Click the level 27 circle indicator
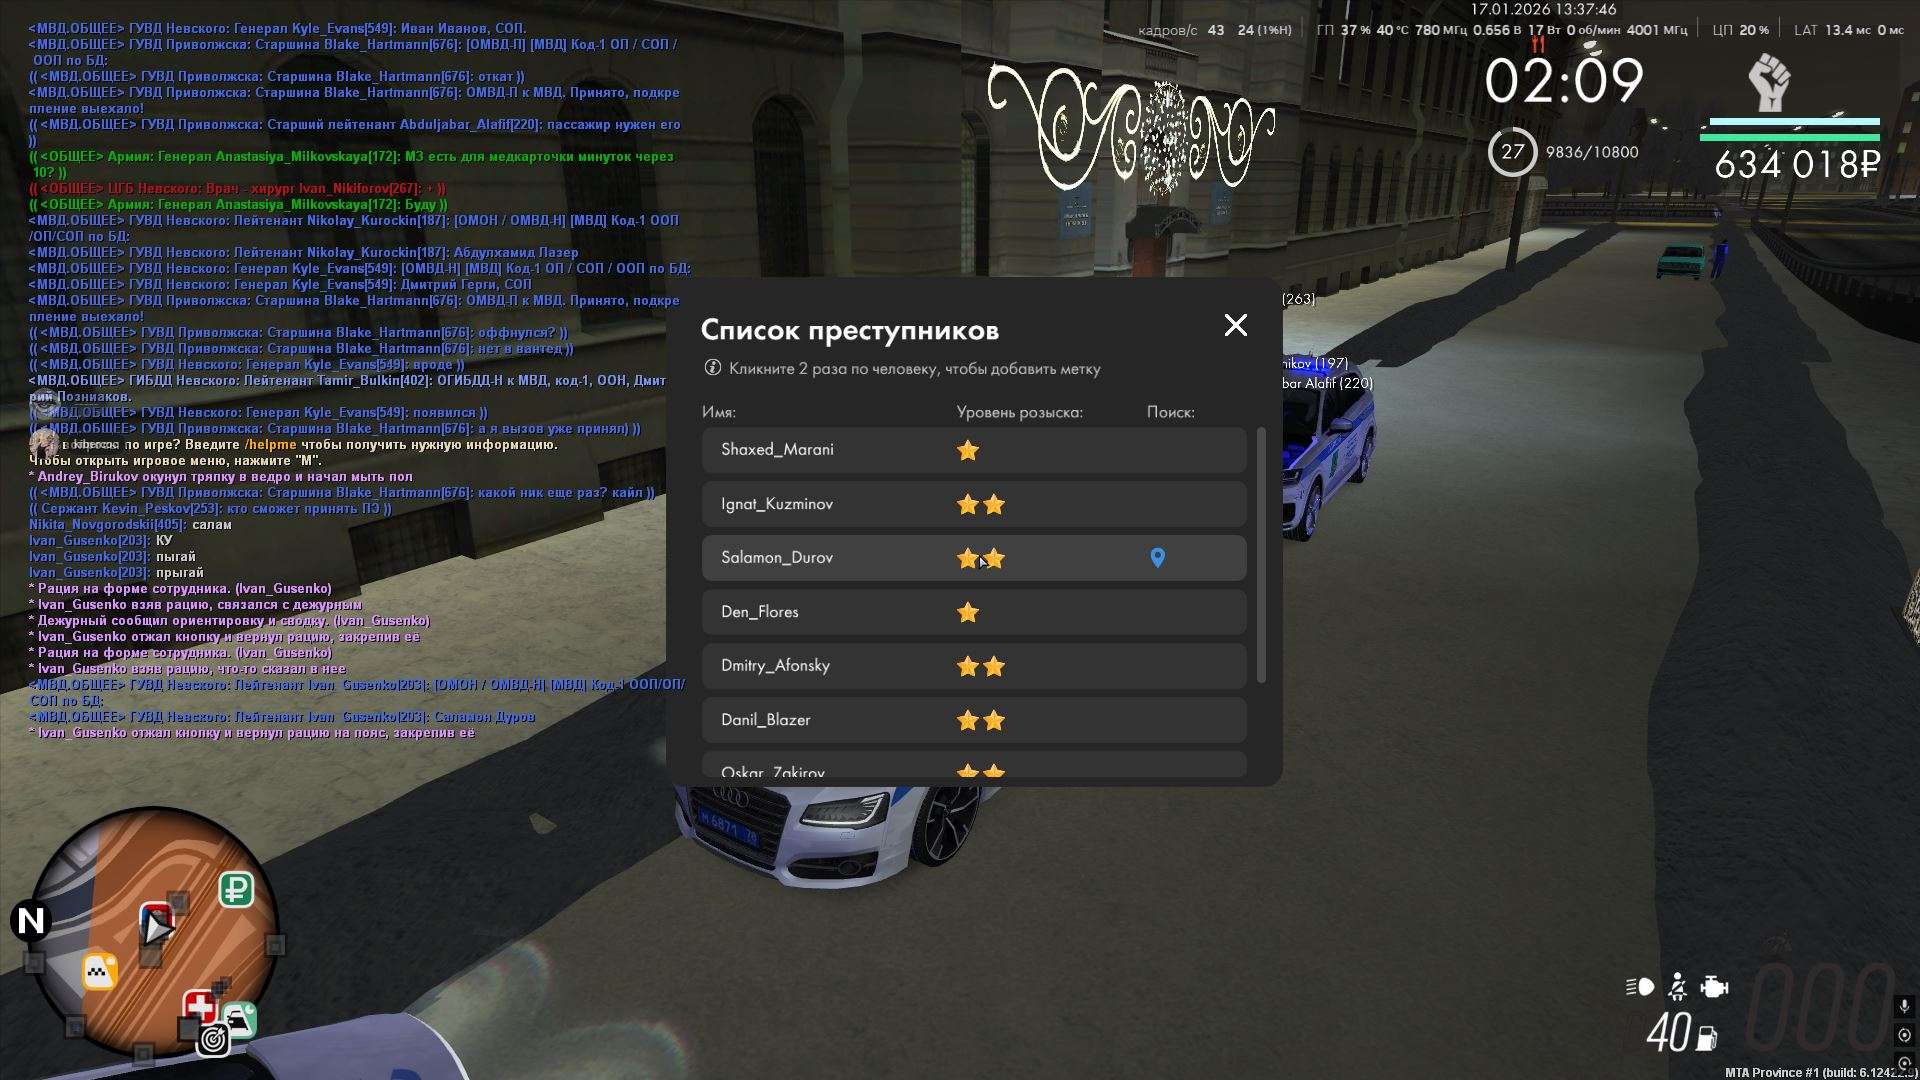This screenshot has width=1920, height=1080. (x=1512, y=152)
